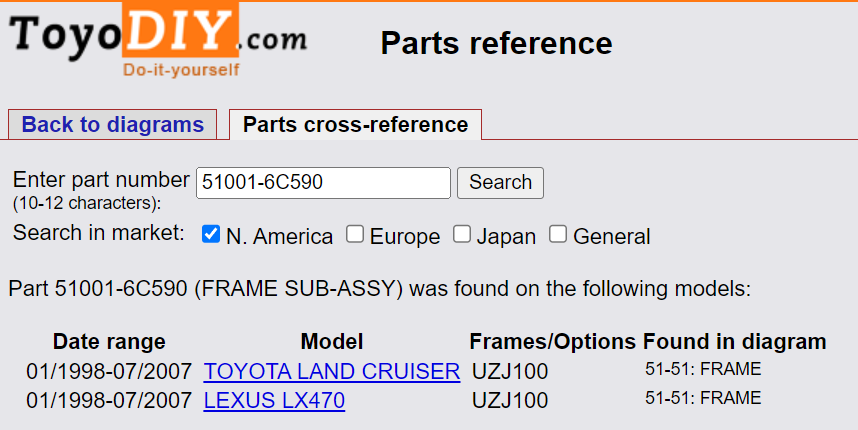
Task: Follow the LEXUS LX470 model link
Action: pos(274,402)
